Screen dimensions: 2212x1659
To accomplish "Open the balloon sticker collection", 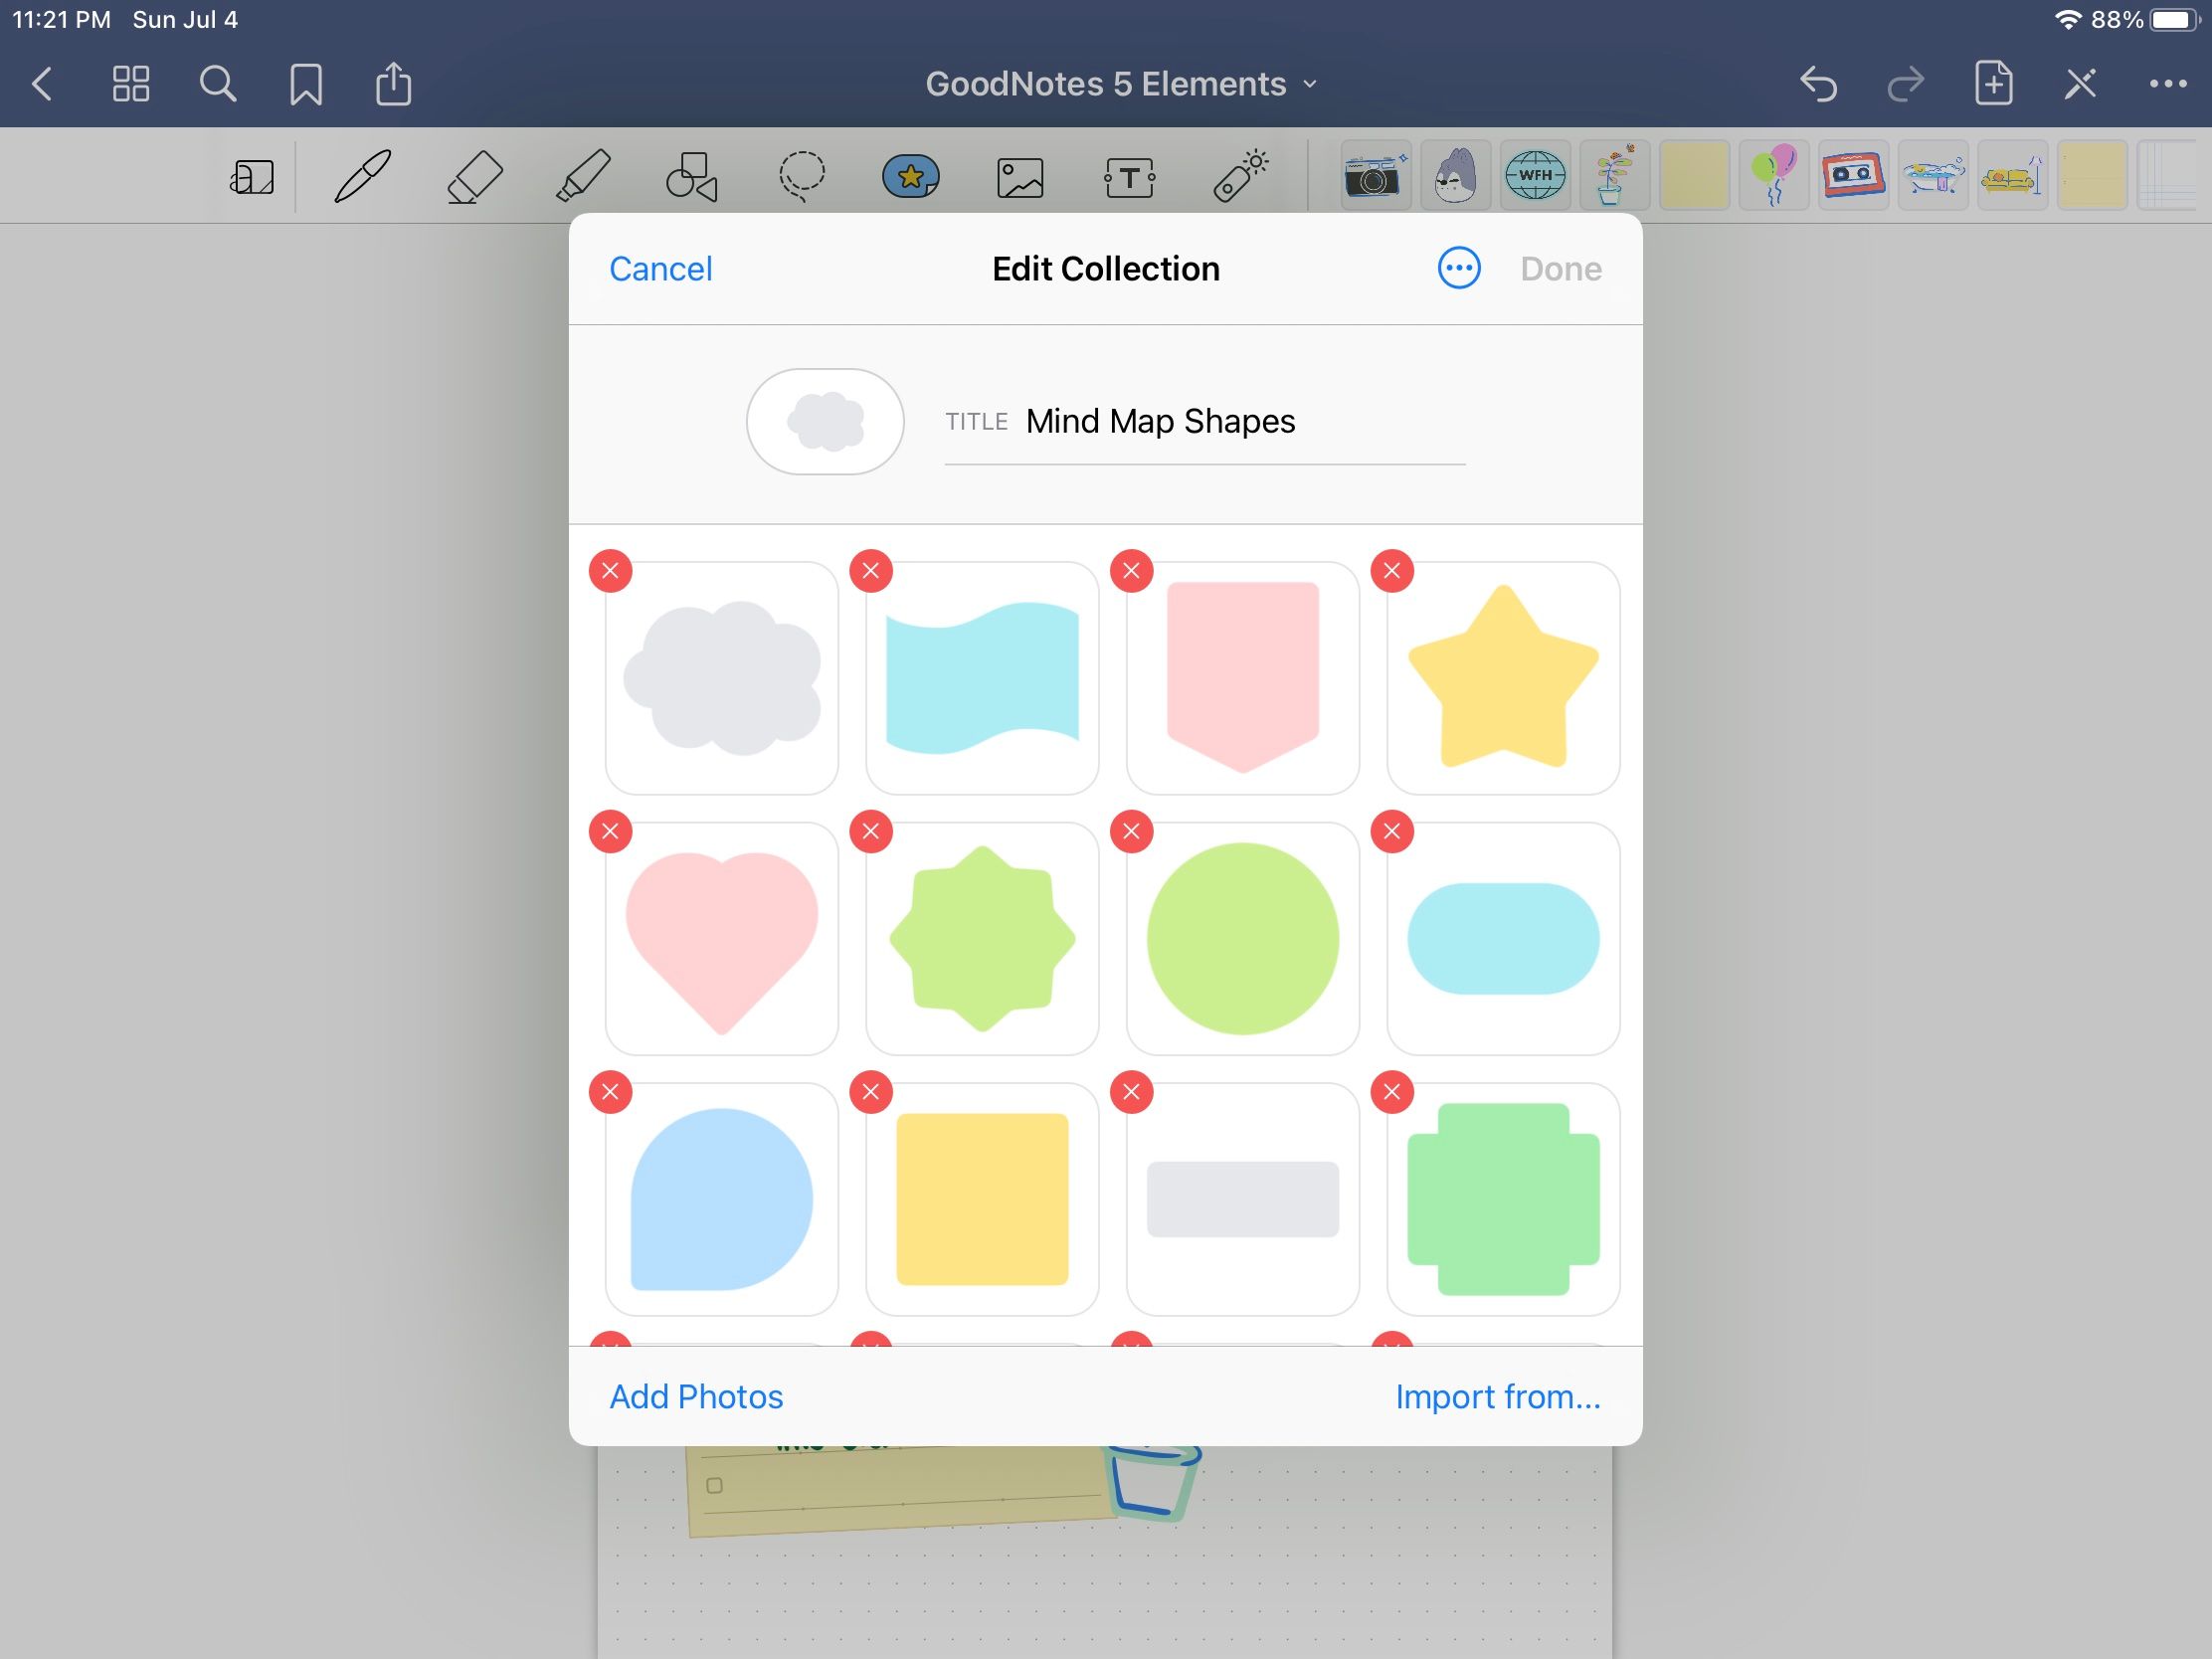I will tap(1774, 175).
